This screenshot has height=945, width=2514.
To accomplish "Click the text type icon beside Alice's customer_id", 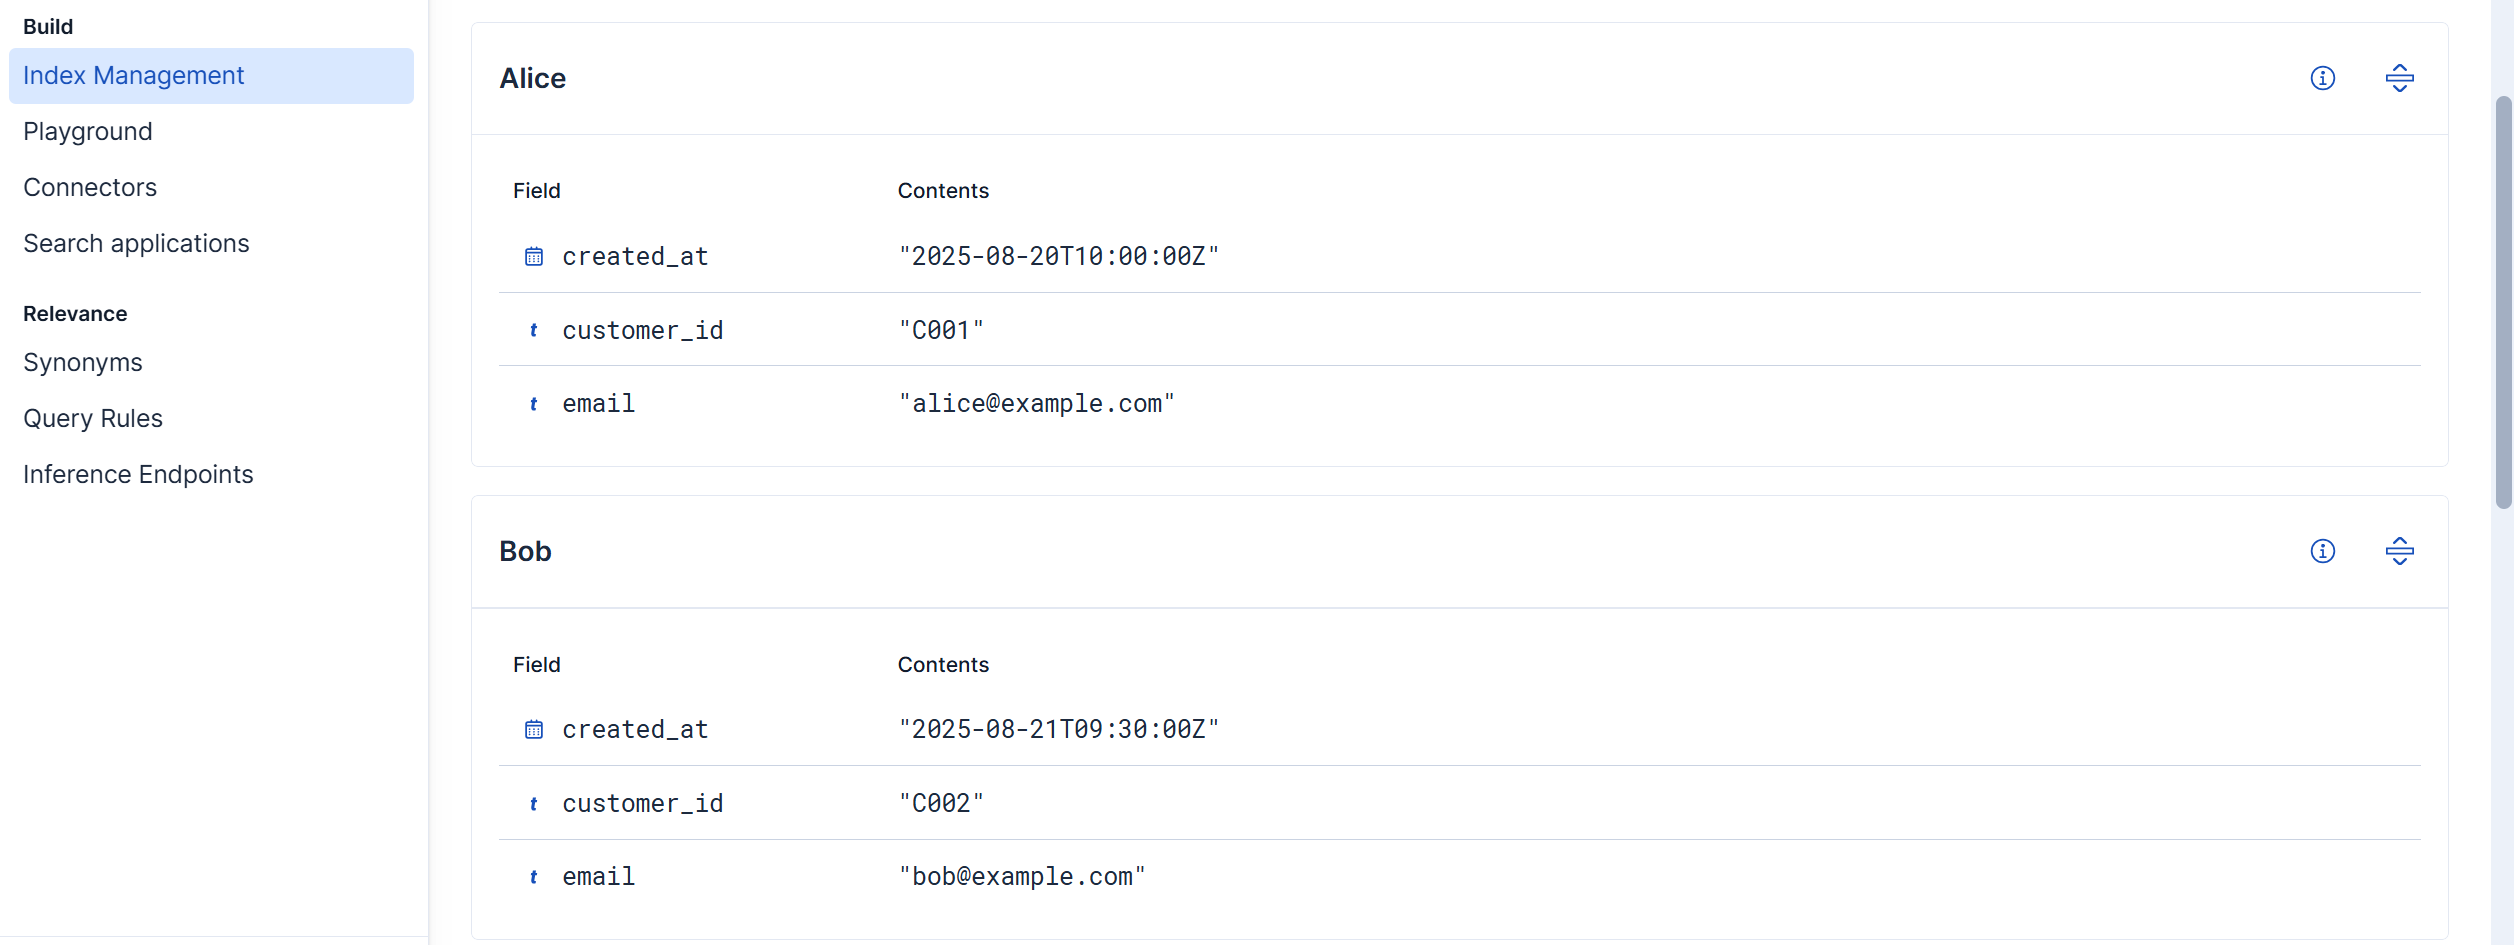I will [x=533, y=330].
